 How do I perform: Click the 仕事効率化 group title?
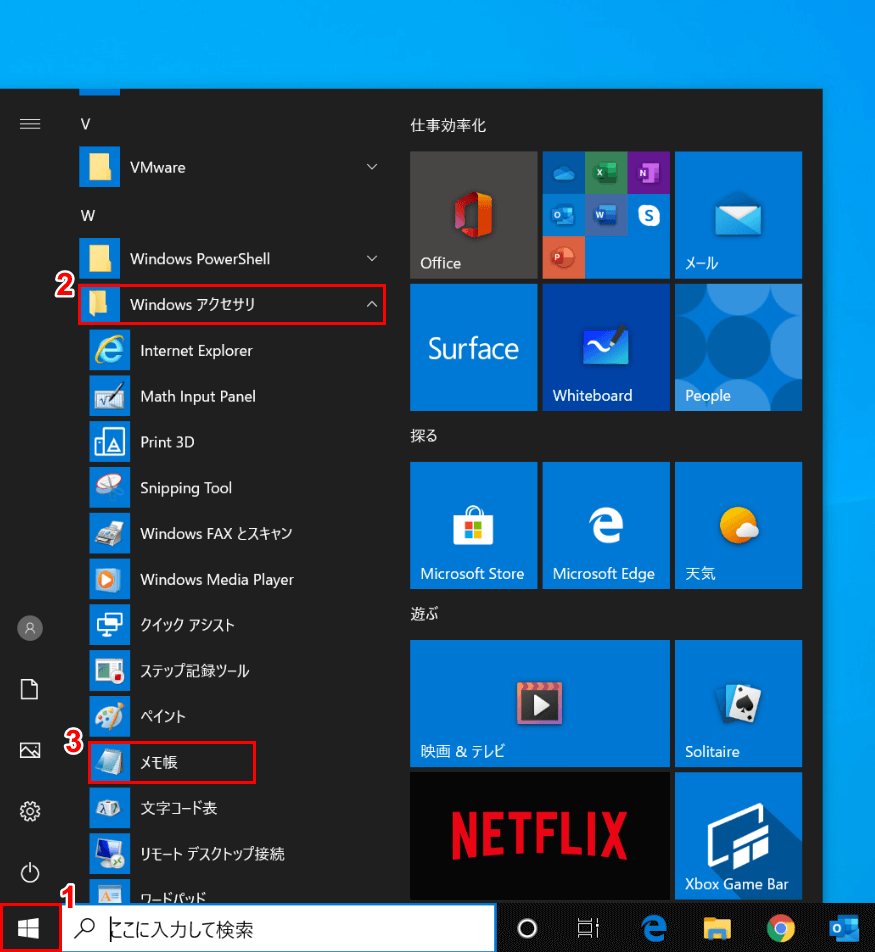448,126
